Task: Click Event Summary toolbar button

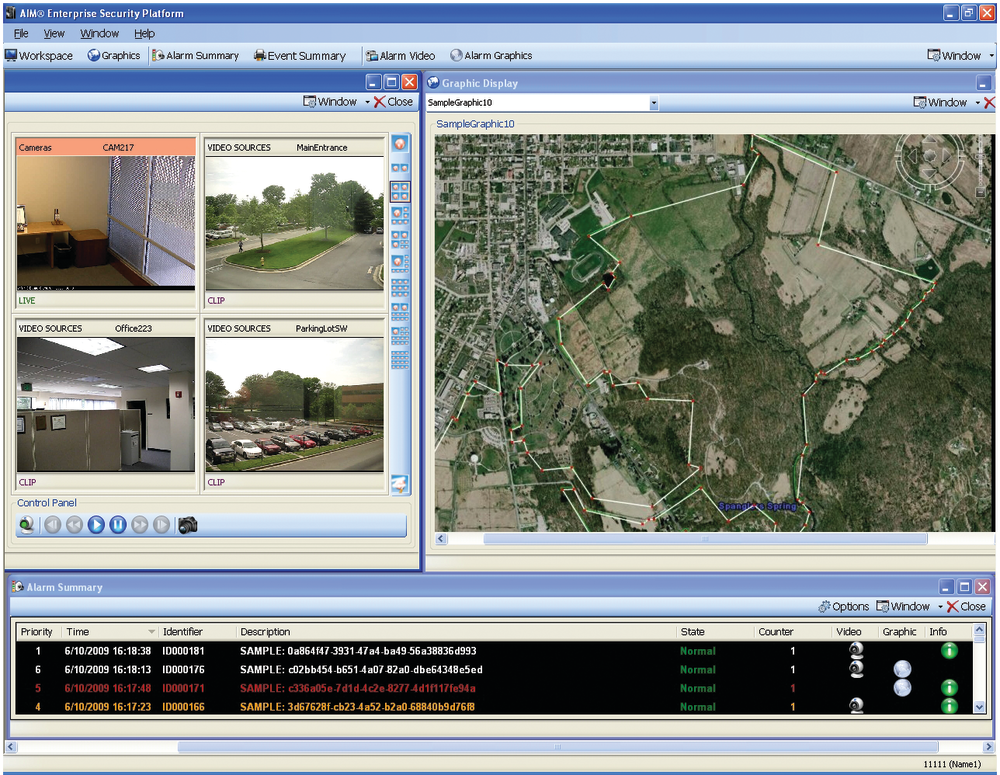Action: pyautogui.click(x=299, y=56)
